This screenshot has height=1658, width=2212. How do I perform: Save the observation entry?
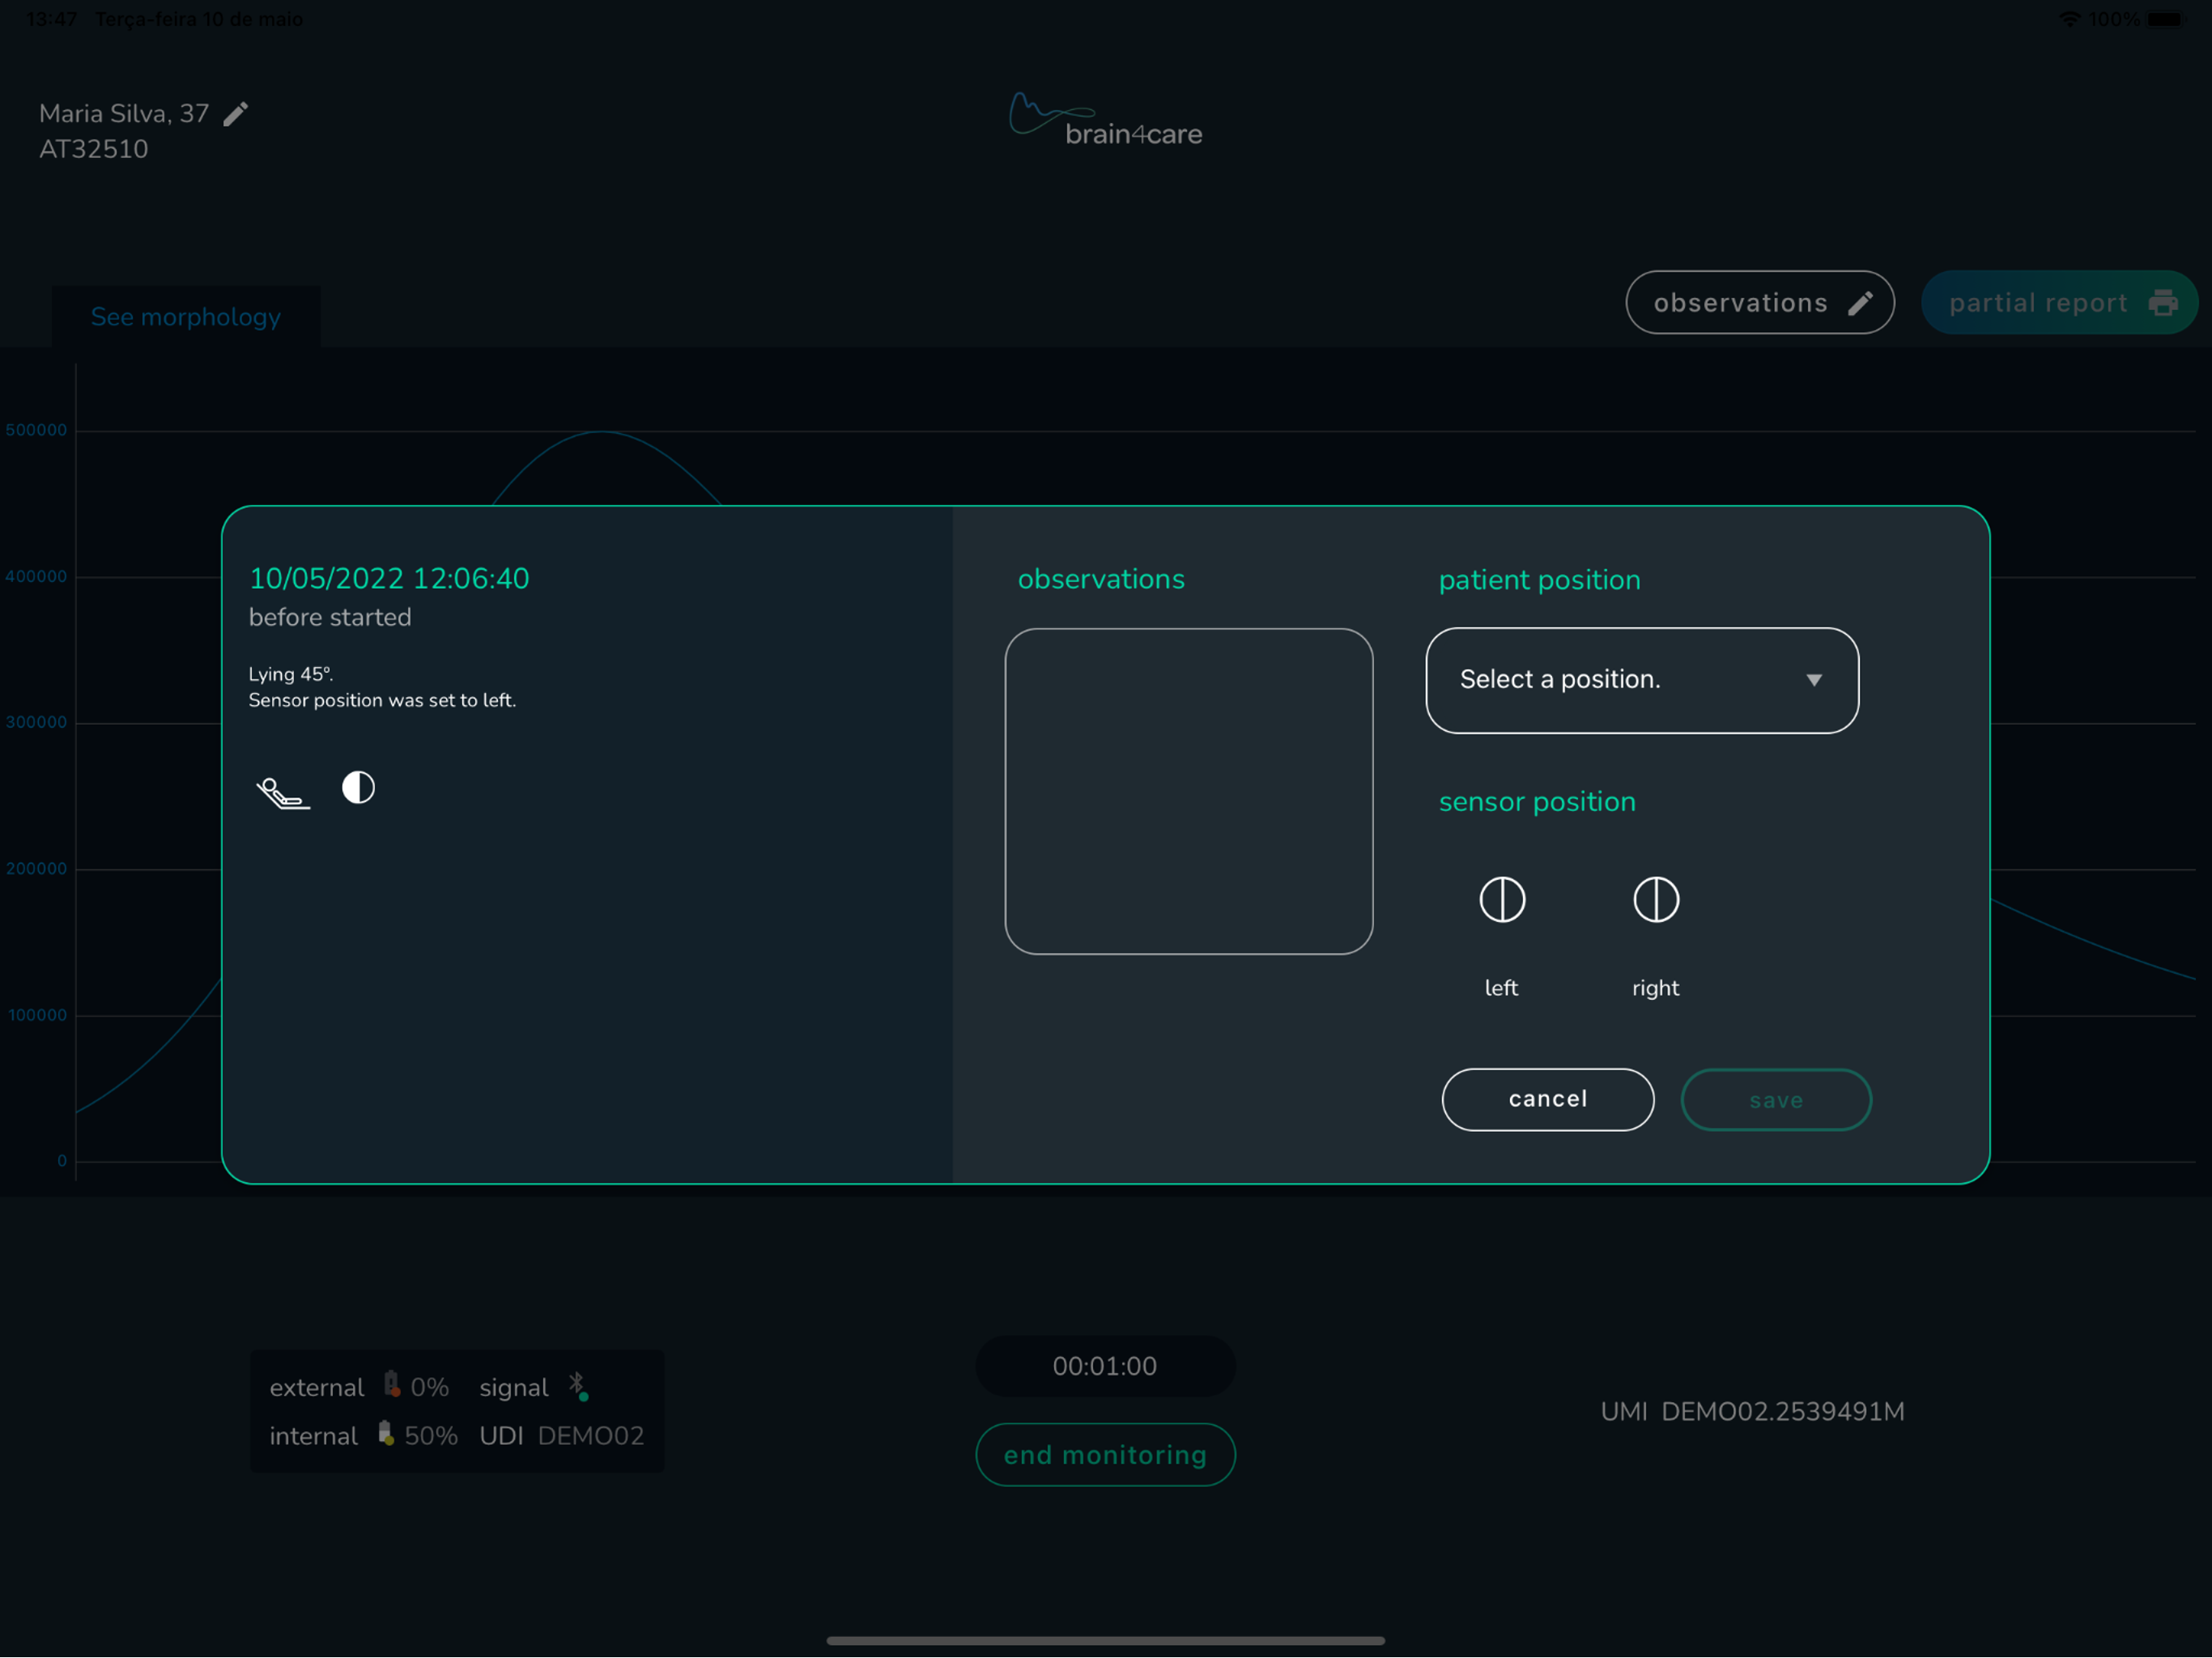[1775, 1100]
